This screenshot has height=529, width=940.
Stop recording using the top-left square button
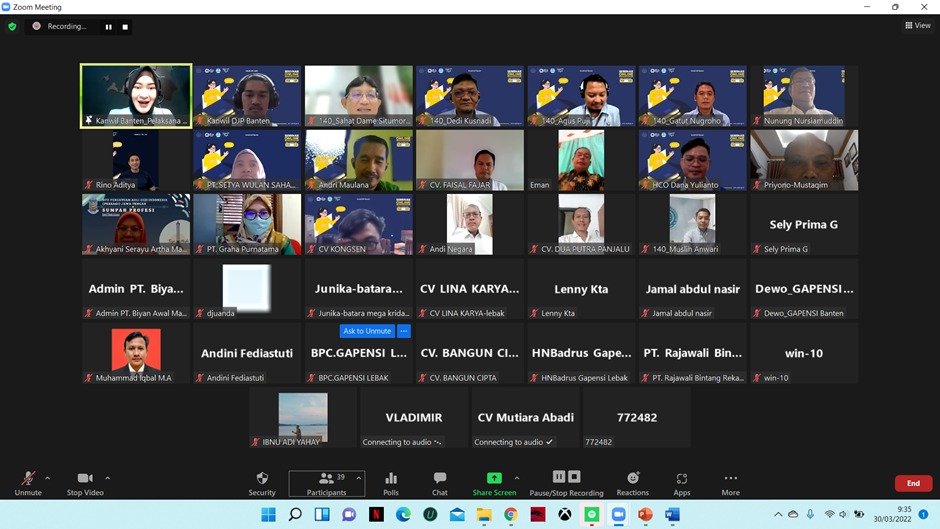(x=125, y=27)
